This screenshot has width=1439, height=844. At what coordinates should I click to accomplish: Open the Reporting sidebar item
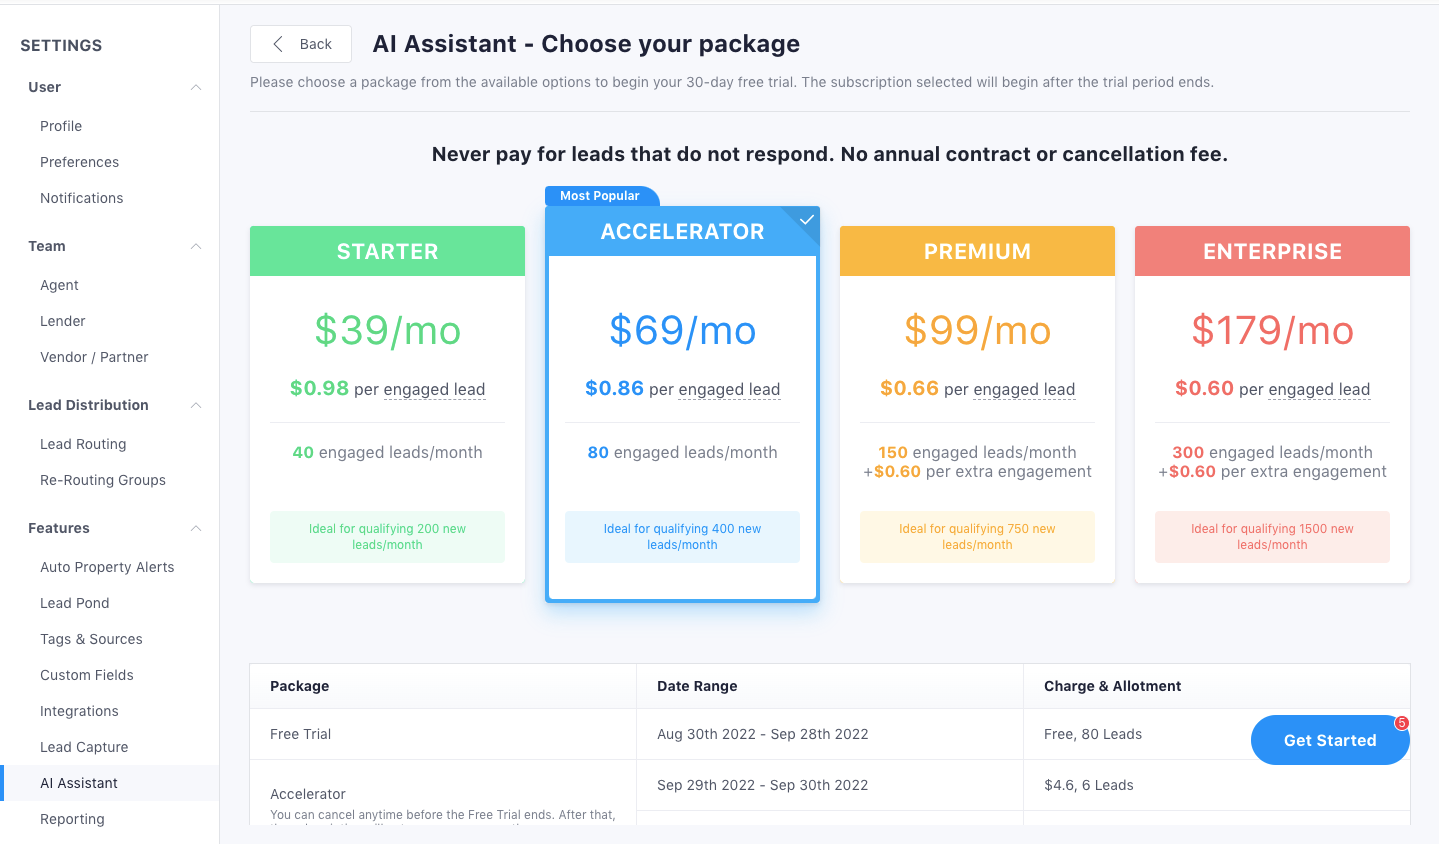pos(72,819)
